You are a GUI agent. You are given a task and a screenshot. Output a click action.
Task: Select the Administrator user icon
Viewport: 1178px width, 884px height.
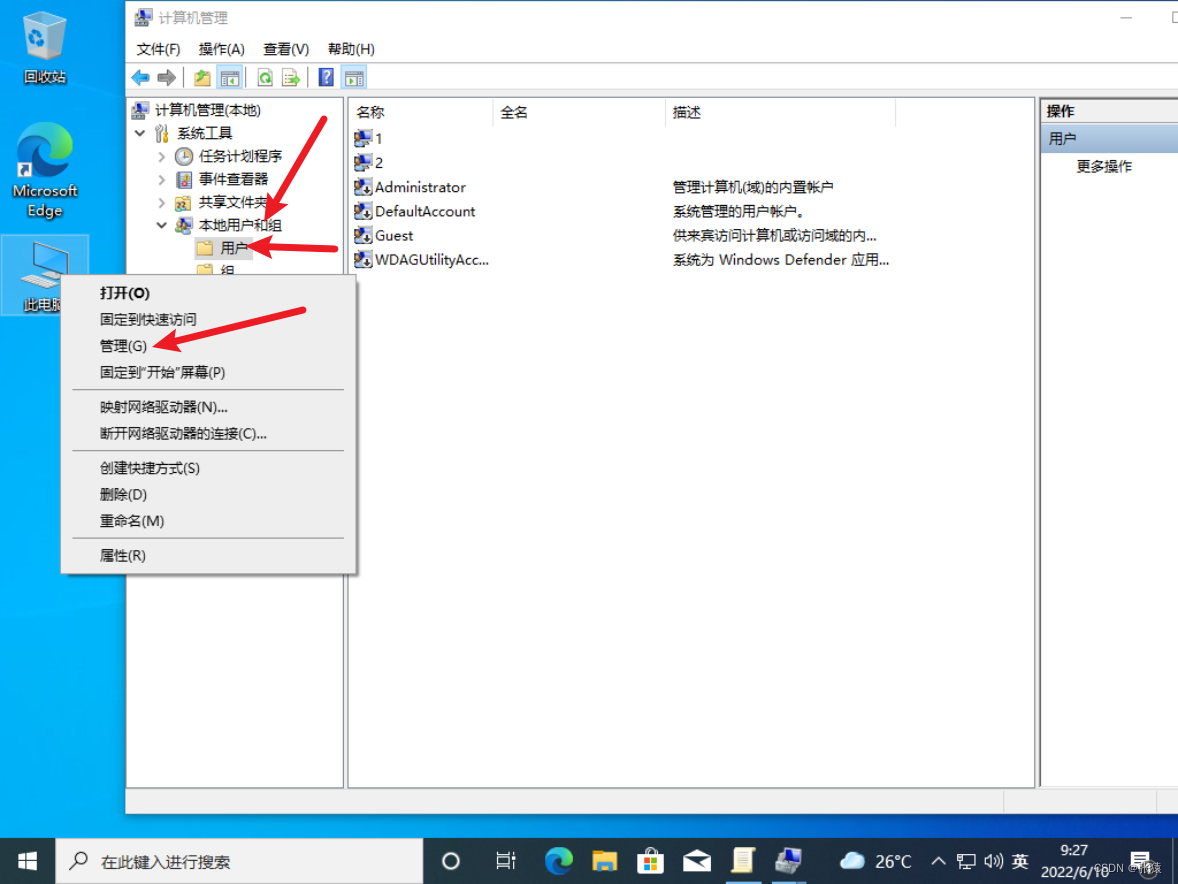click(363, 187)
